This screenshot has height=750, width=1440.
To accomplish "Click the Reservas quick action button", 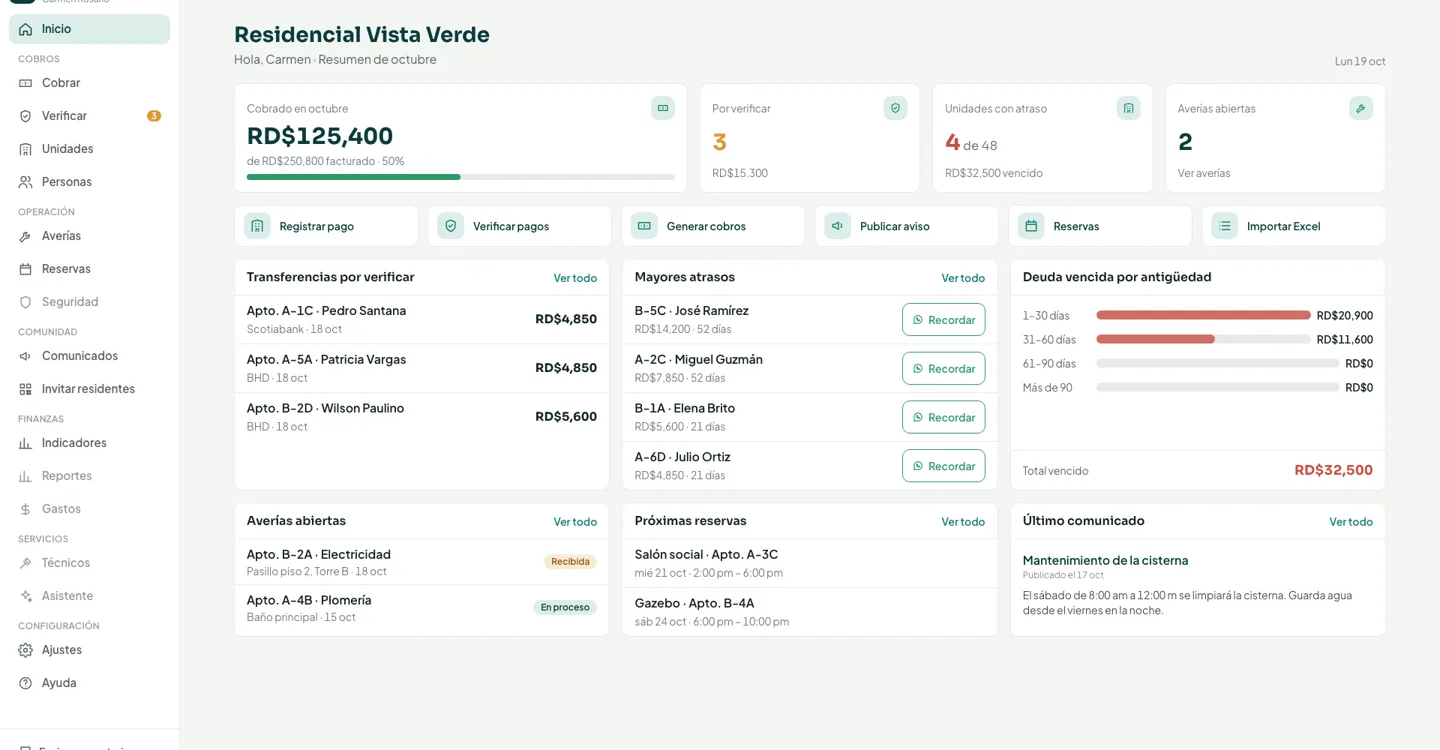I will pyautogui.click(x=1100, y=226).
